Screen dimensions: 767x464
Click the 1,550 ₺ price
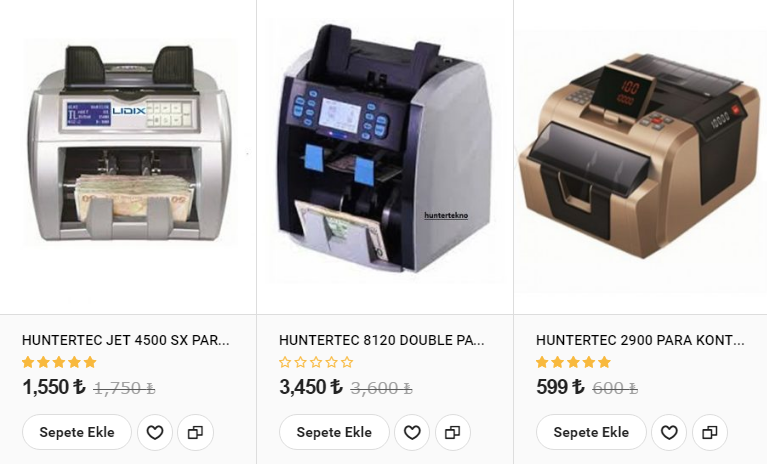tap(54, 387)
